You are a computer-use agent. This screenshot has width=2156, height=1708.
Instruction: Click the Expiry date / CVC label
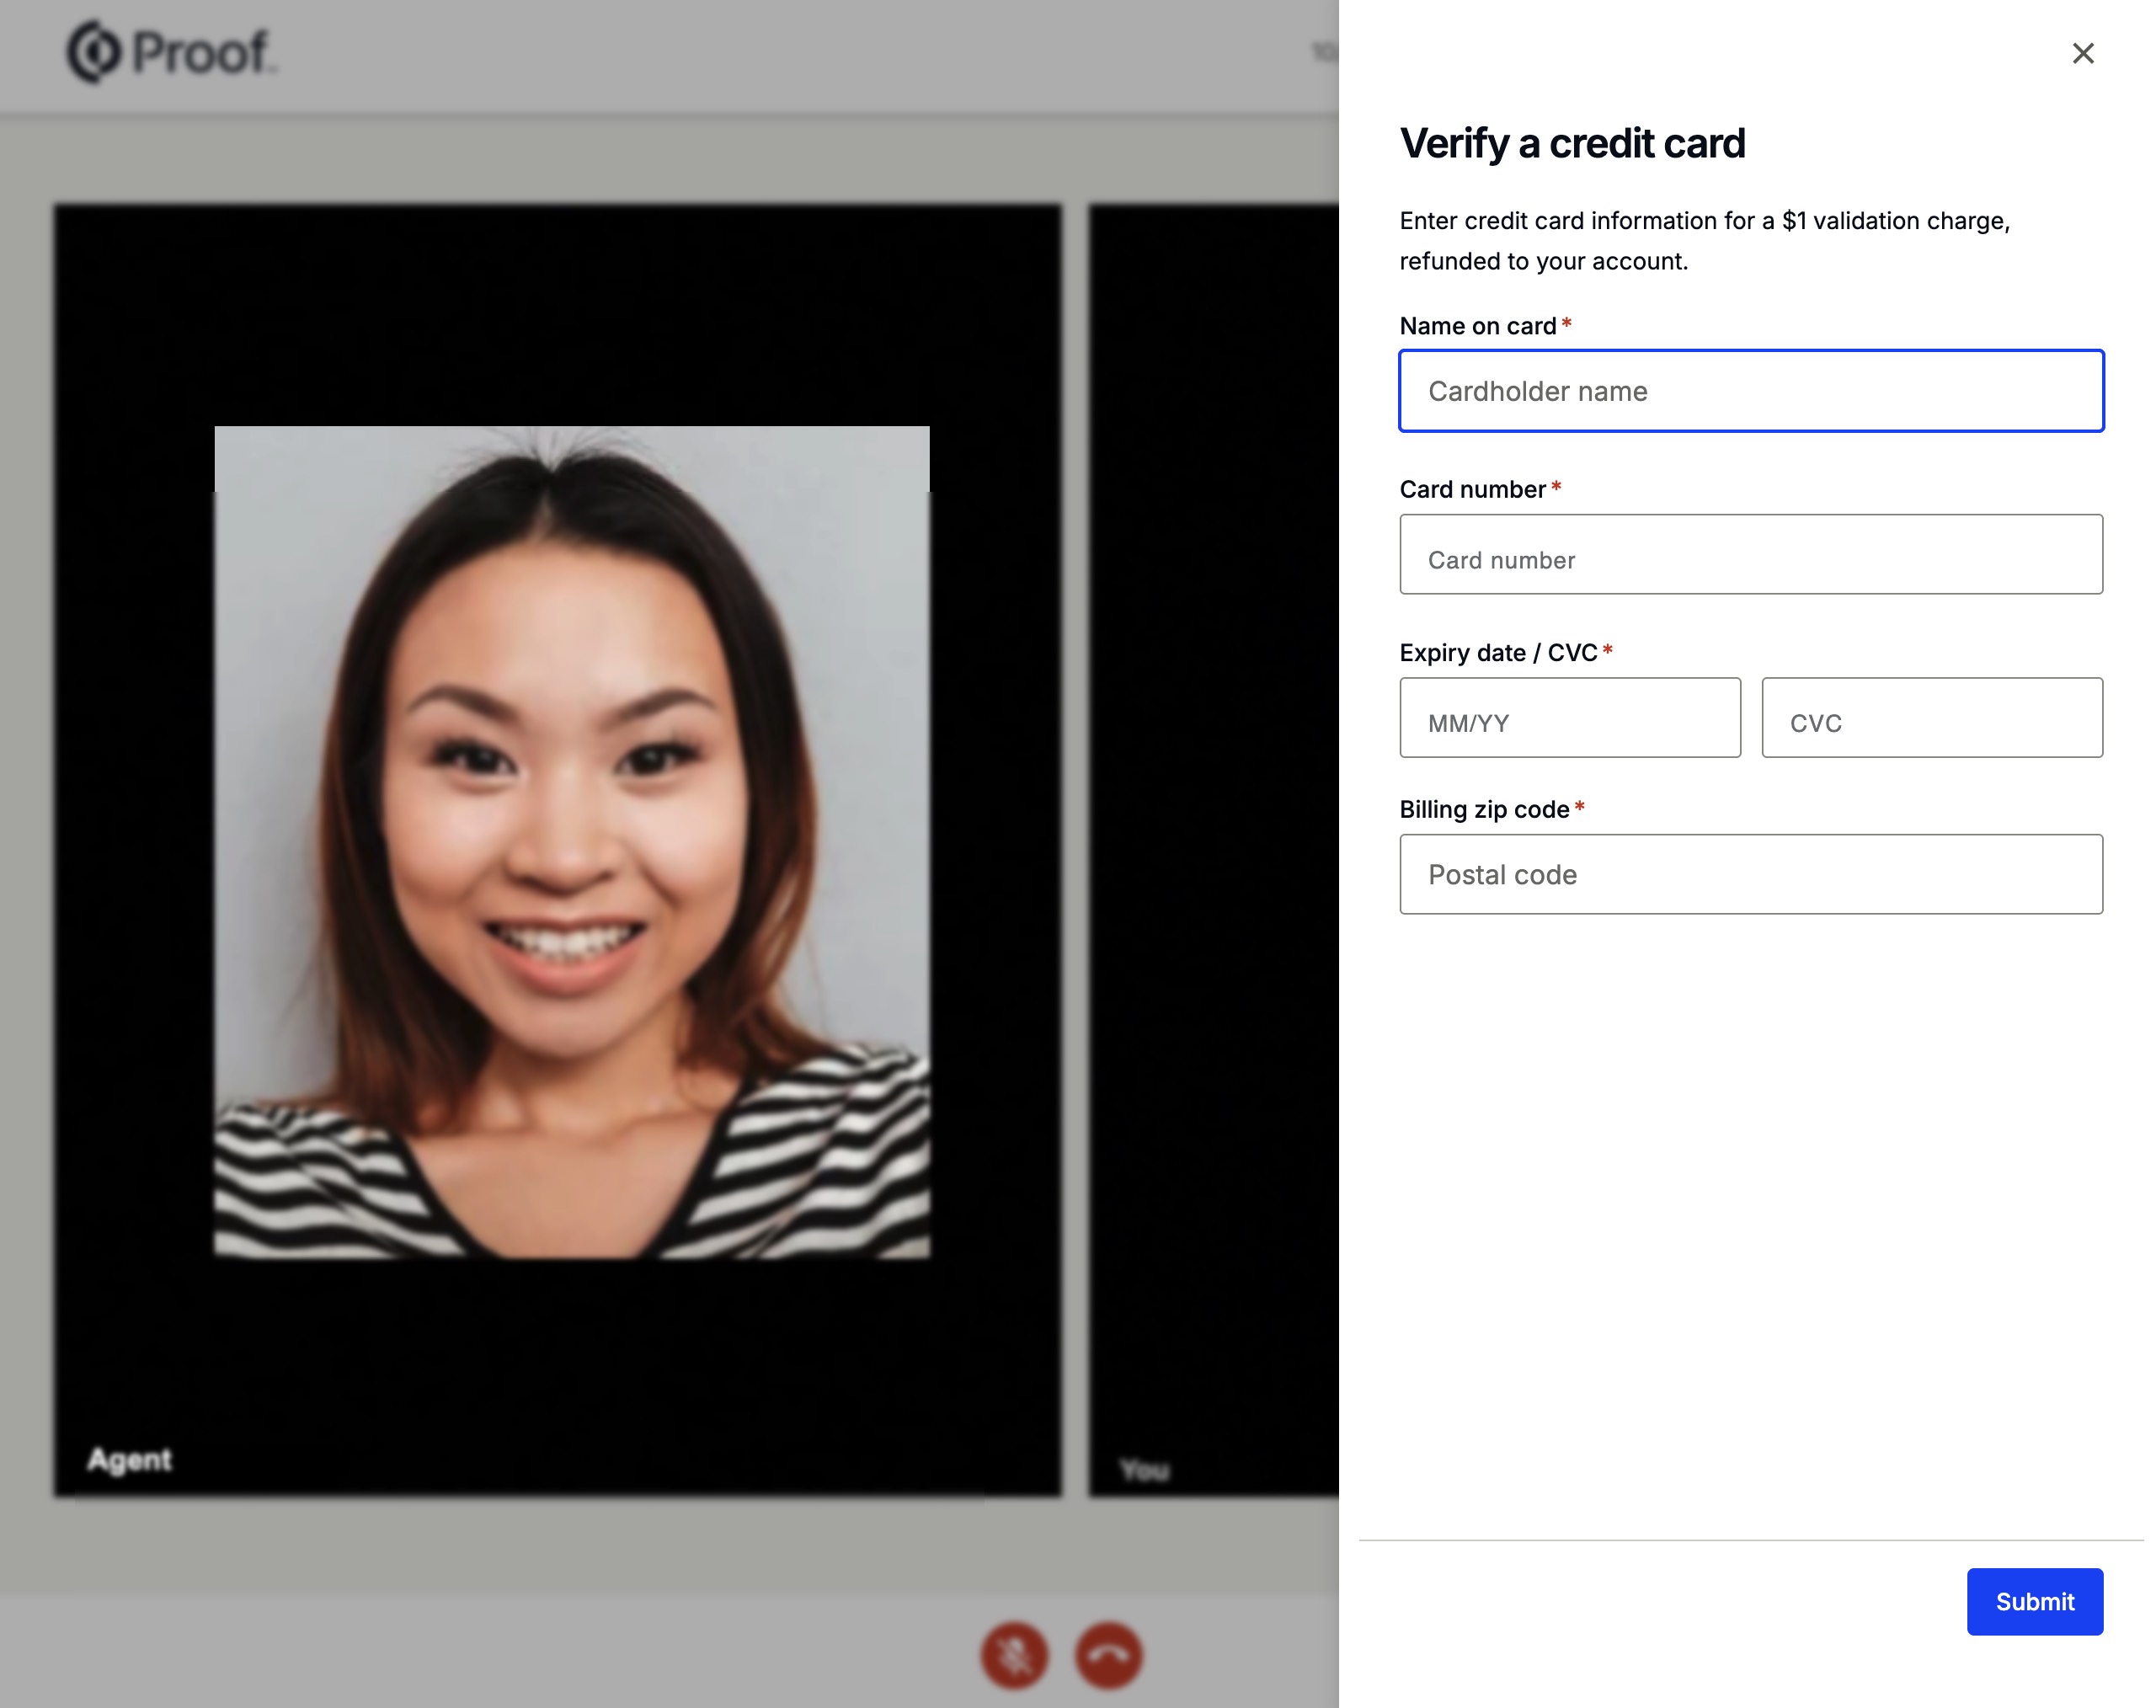(x=1500, y=652)
